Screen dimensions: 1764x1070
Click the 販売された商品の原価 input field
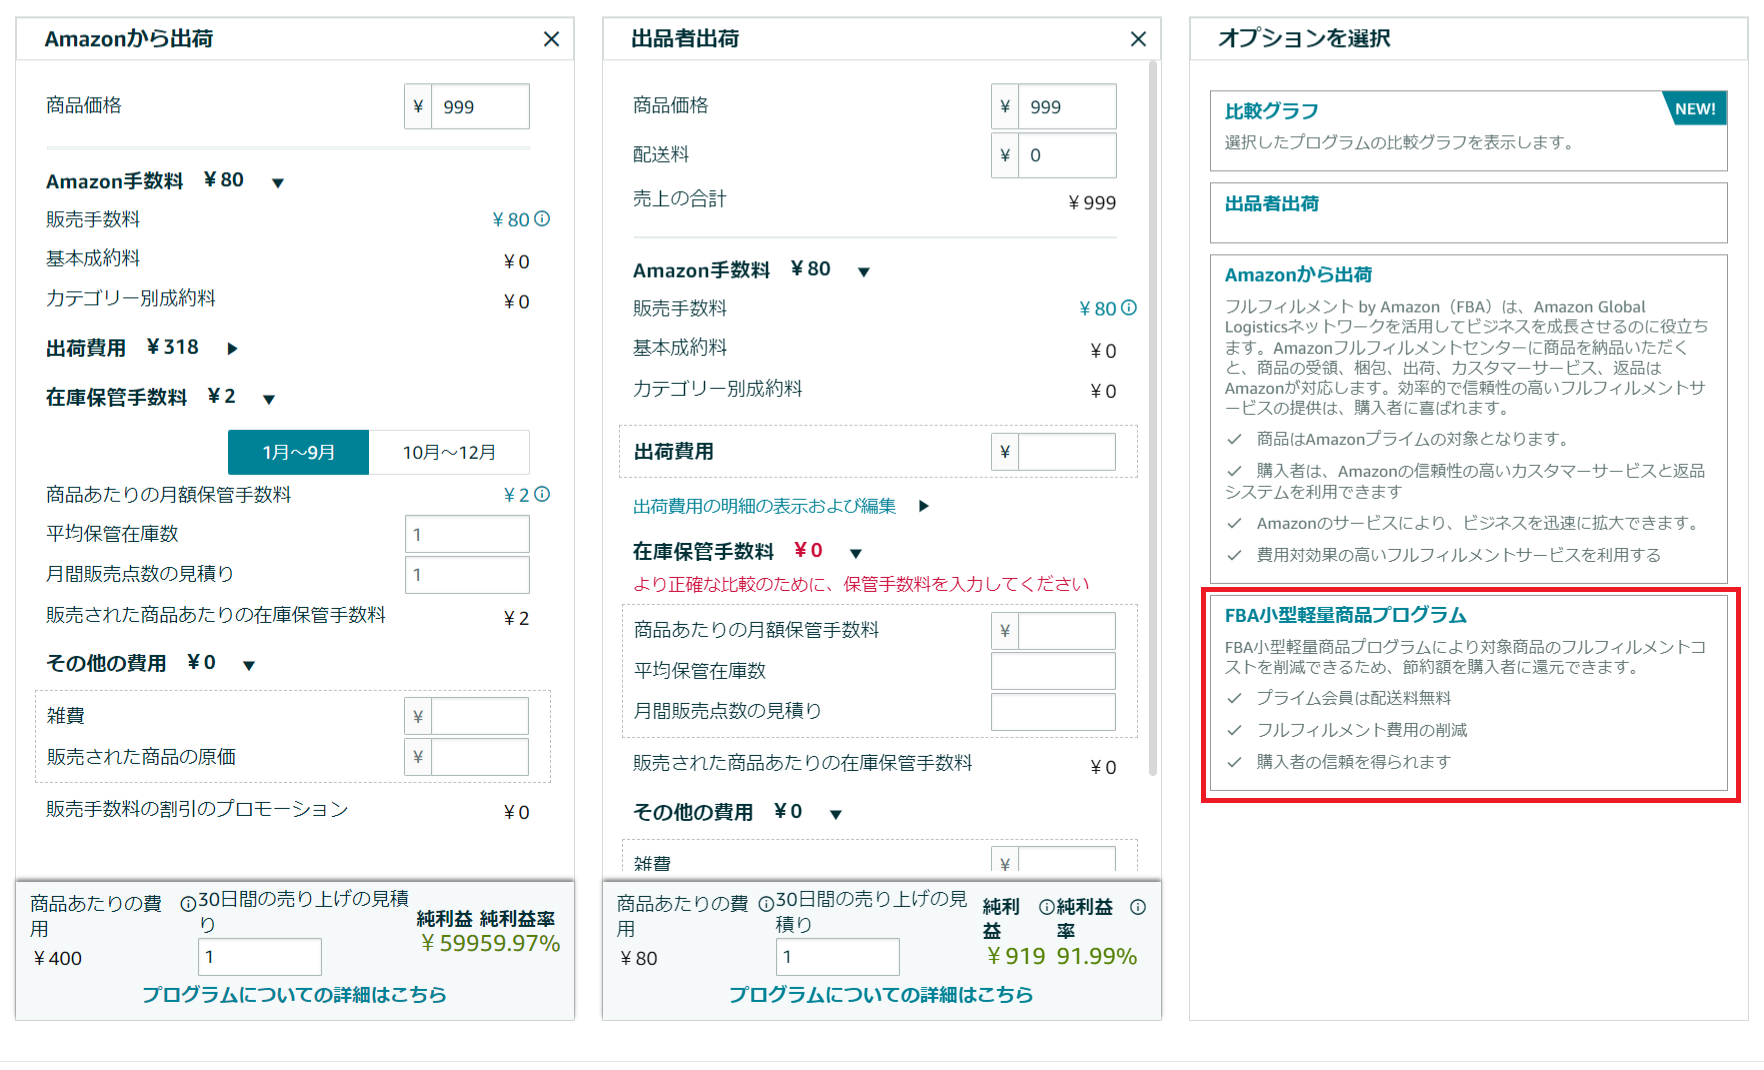coord(480,757)
